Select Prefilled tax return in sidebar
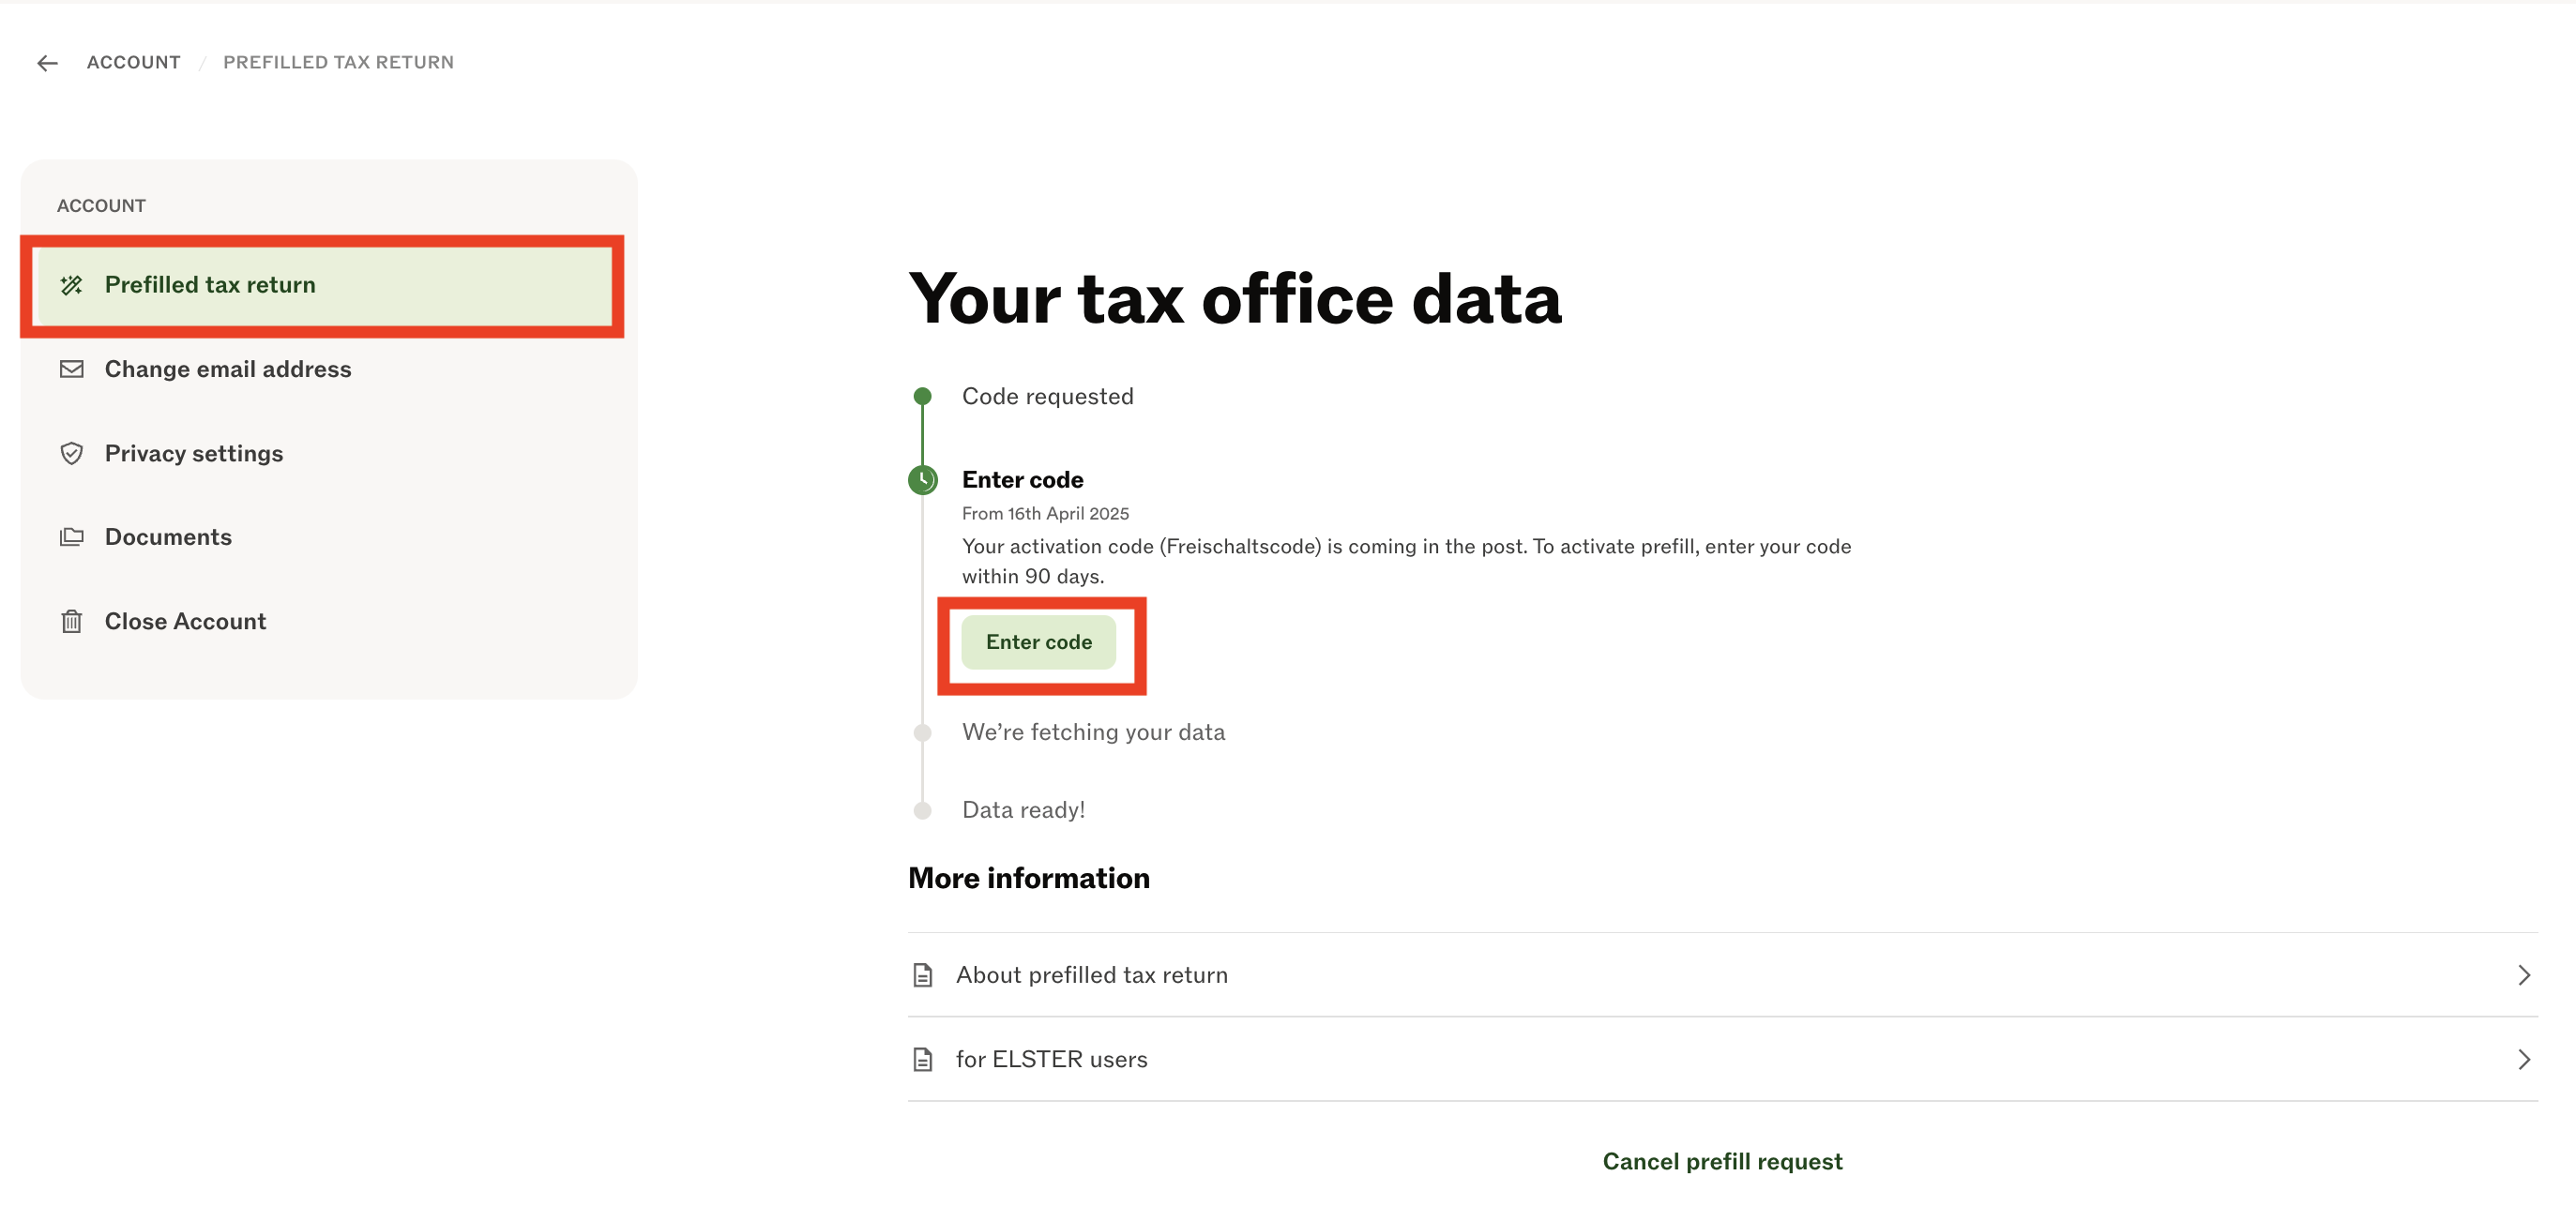Viewport: 2576px width, 1221px height. pos(323,285)
